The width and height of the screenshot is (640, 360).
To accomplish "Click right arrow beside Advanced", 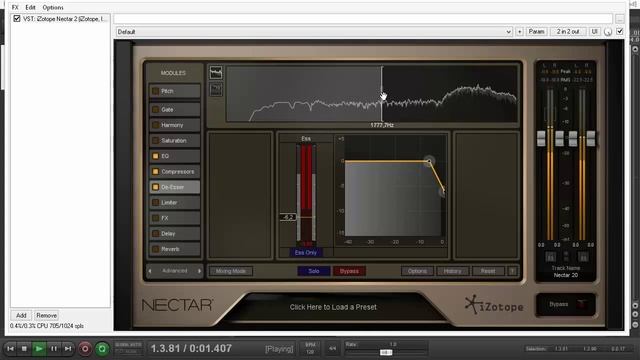I will (199, 271).
